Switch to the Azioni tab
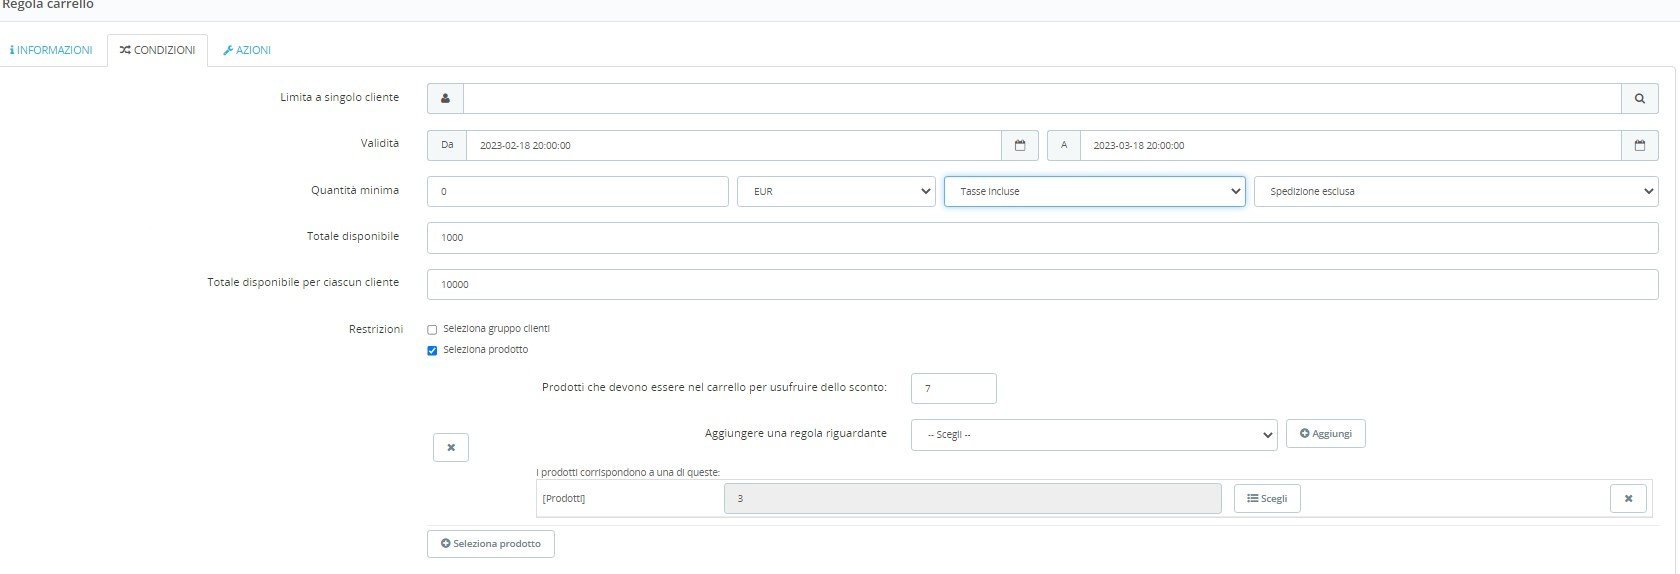1680x574 pixels. coord(247,50)
